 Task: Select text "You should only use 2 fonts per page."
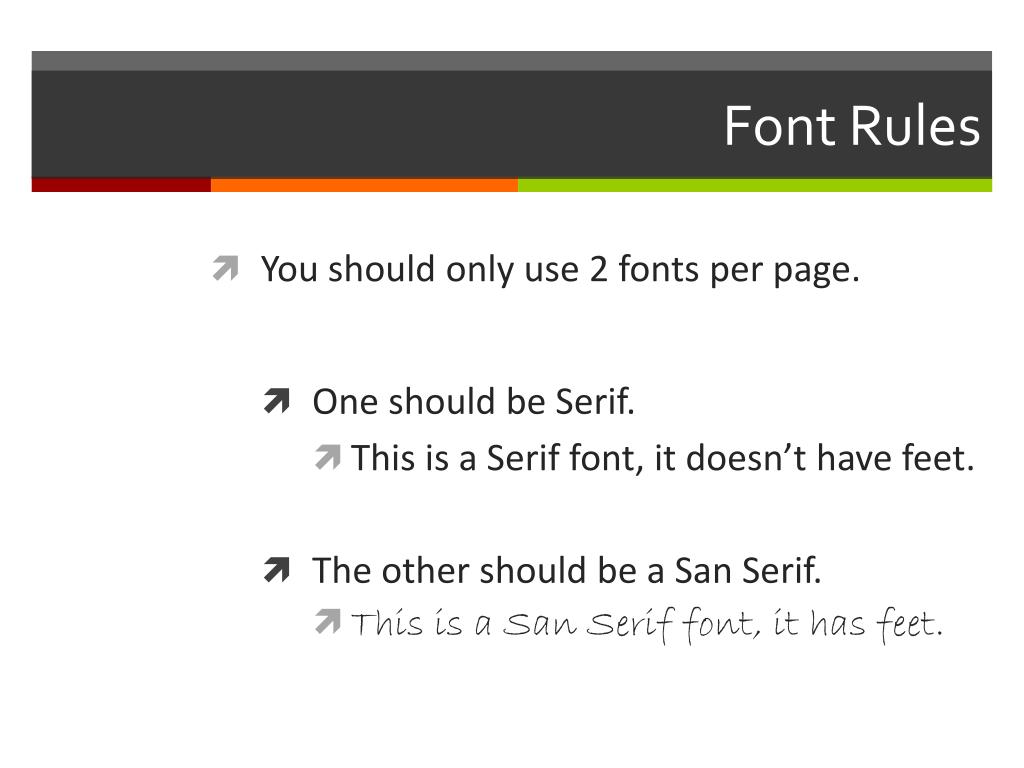[x=560, y=269]
